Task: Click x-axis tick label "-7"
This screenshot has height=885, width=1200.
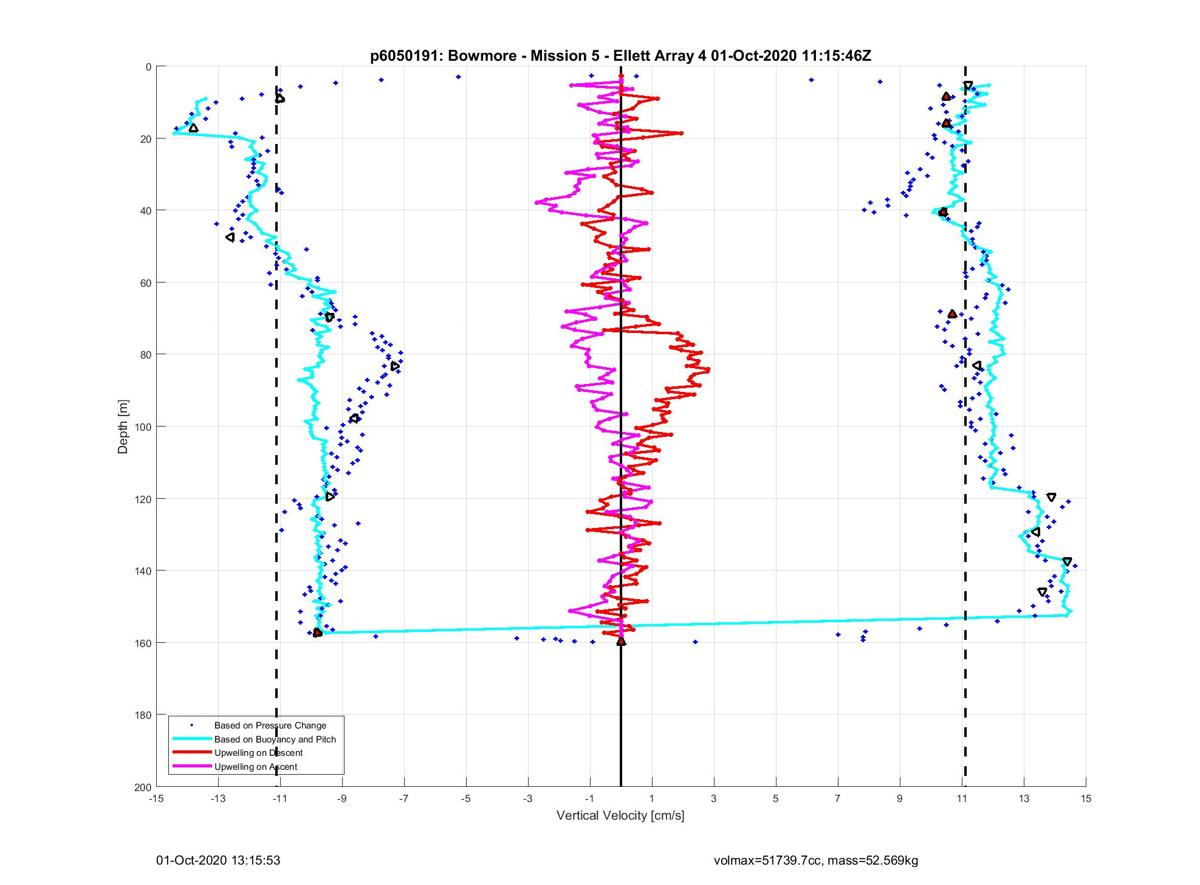Action: click(404, 799)
